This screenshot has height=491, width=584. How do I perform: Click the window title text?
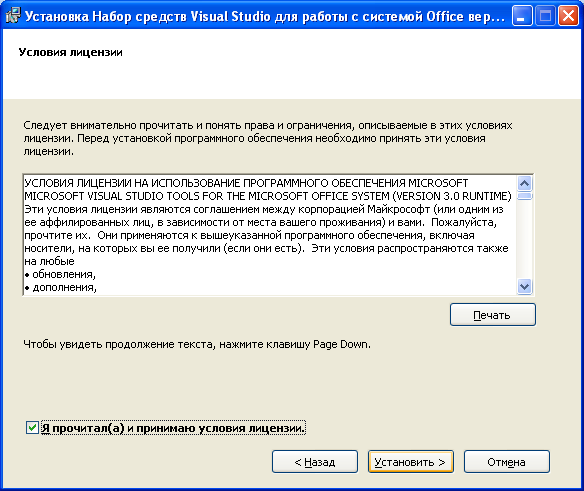click(x=264, y=16)
